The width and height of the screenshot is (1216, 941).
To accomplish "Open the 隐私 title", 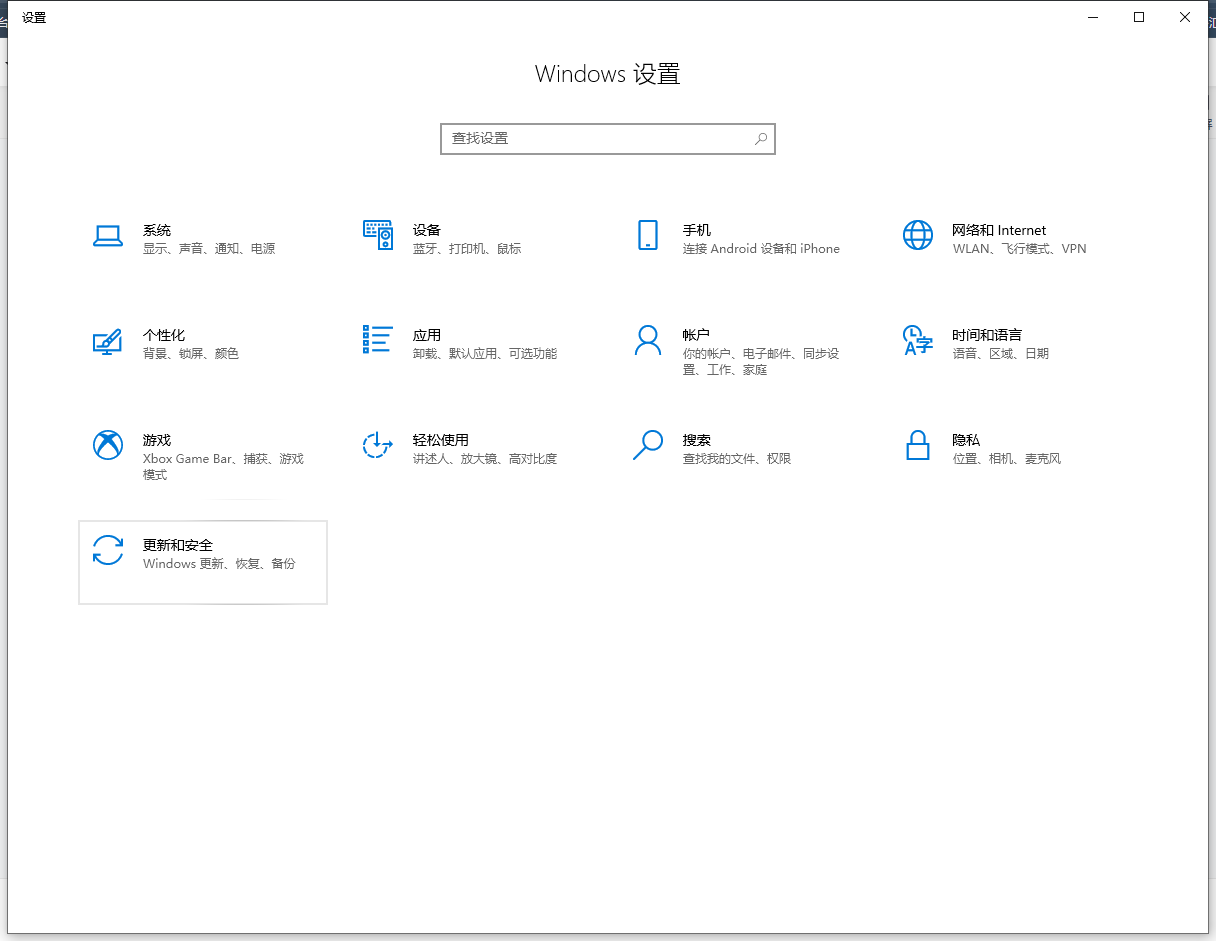I will click(966, 440).
